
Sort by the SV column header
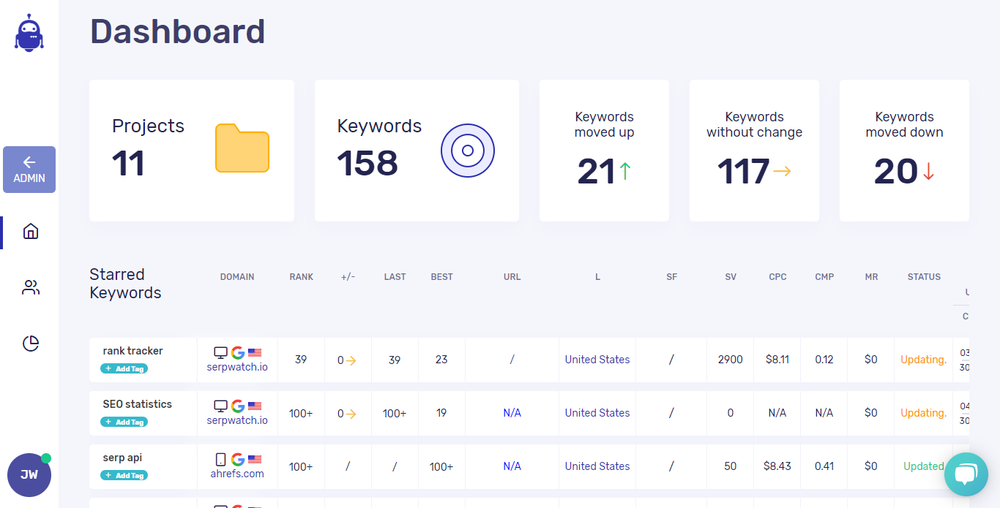(x=730, y=277)
